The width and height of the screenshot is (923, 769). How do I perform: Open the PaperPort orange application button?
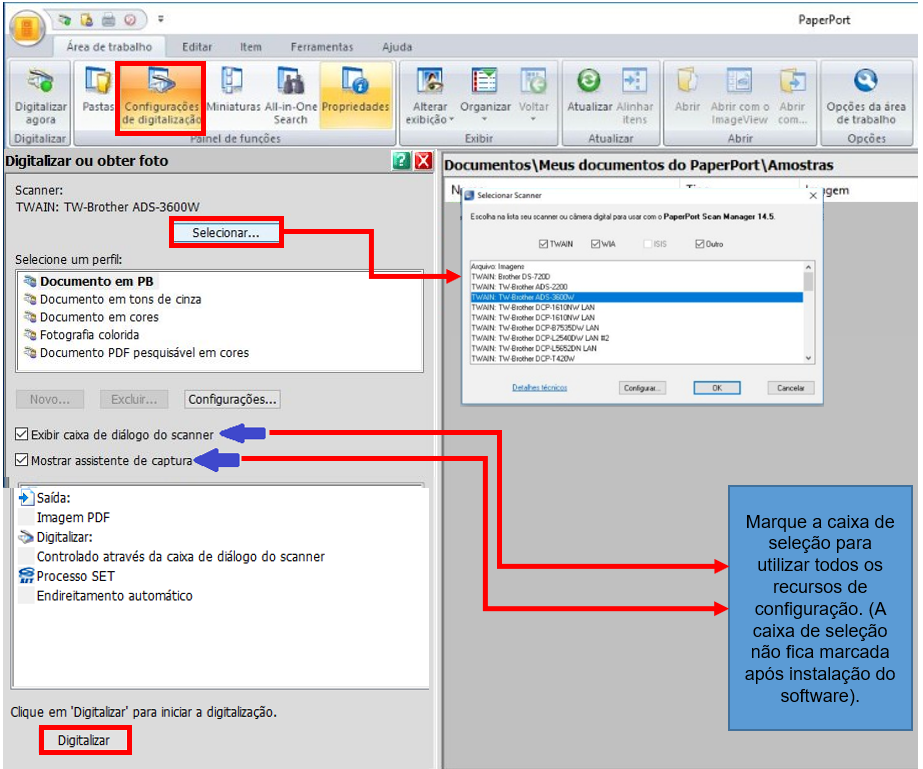pyautogui.click(x=26, y=28)
